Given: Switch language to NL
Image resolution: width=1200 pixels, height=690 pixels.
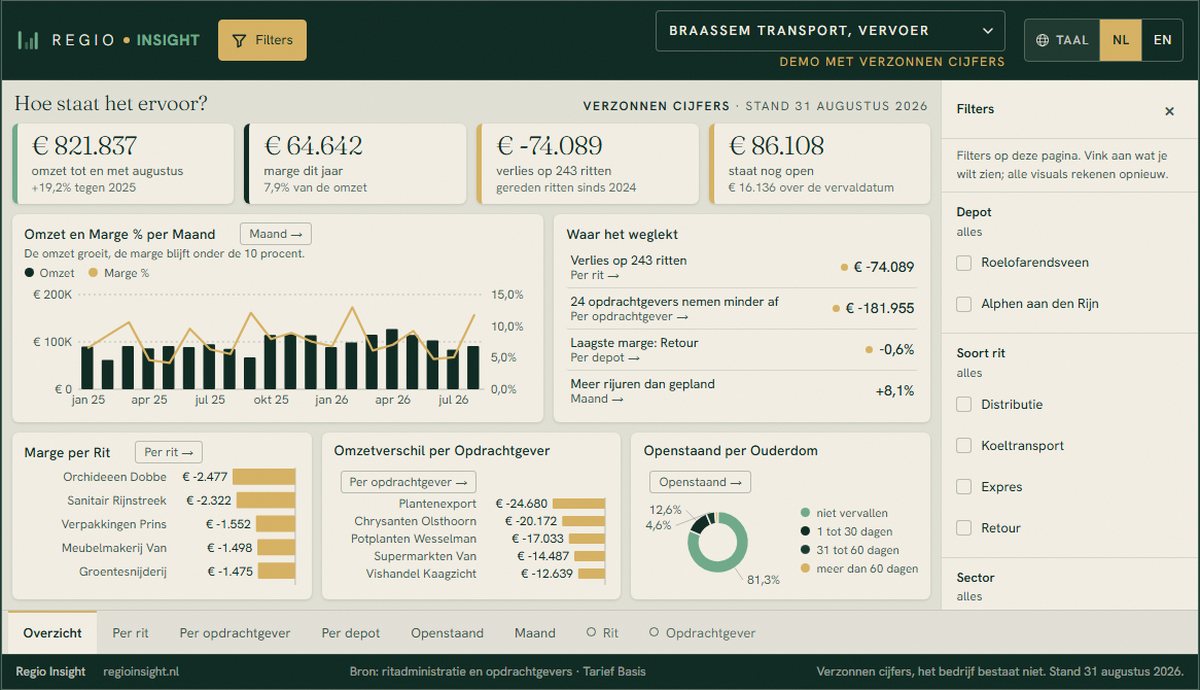Looking at the screenshot, I should [1121, 40].
